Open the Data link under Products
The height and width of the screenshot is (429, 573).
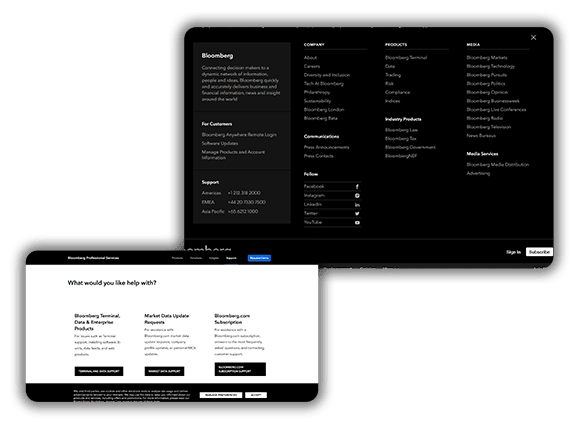[x=390, y=66]
